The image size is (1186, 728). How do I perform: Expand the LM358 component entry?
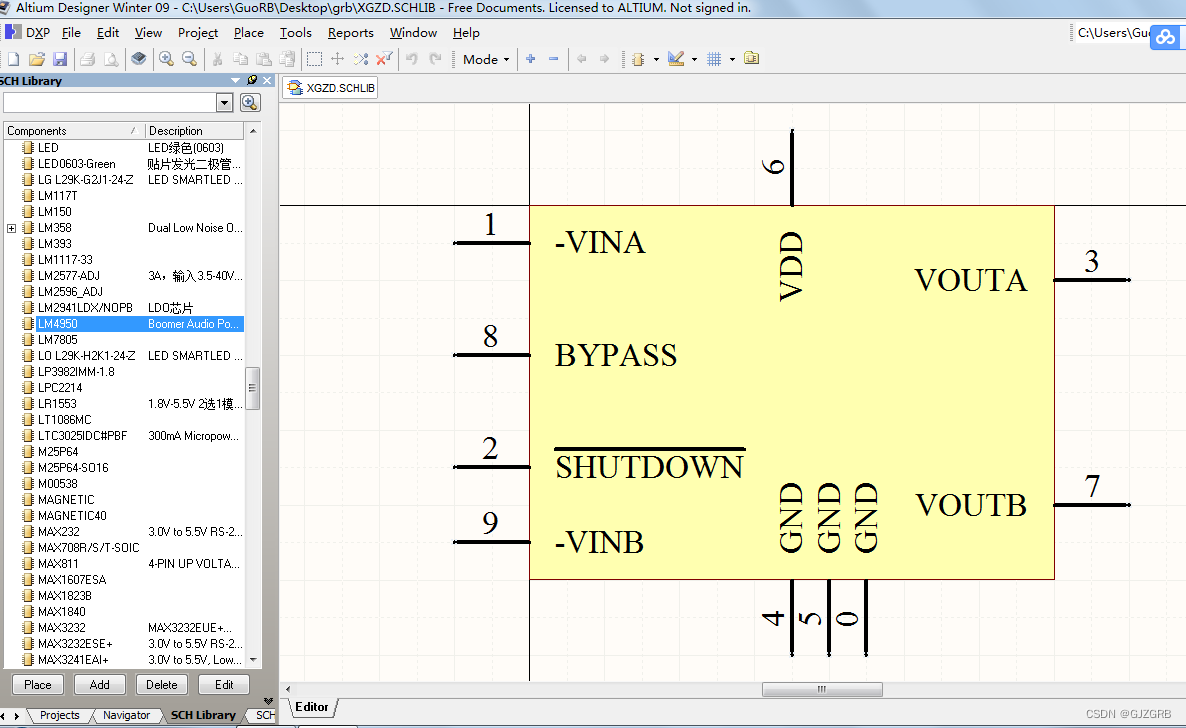[x=9, y=227]
